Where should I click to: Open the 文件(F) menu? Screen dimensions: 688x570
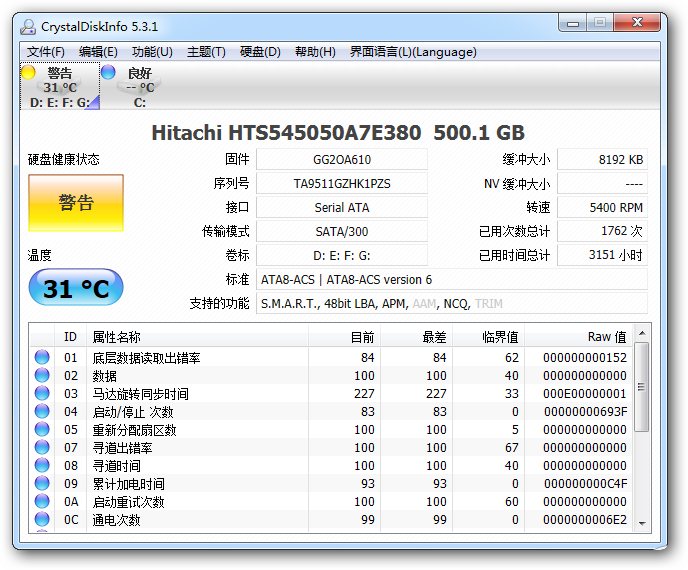46,52
